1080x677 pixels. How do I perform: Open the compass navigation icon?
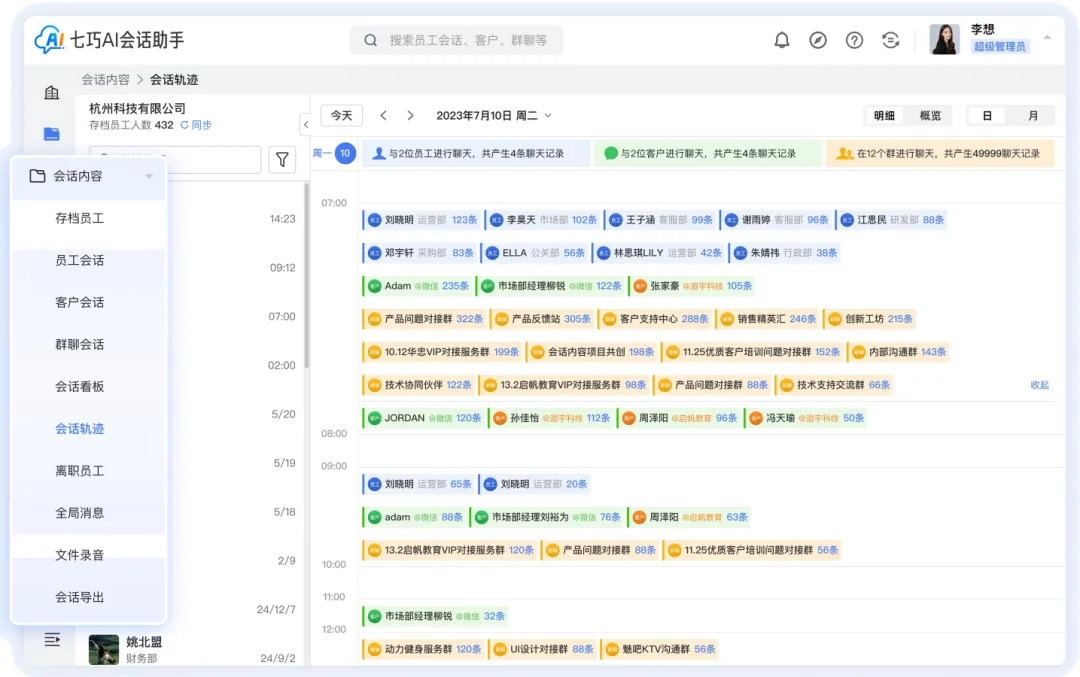818,40
